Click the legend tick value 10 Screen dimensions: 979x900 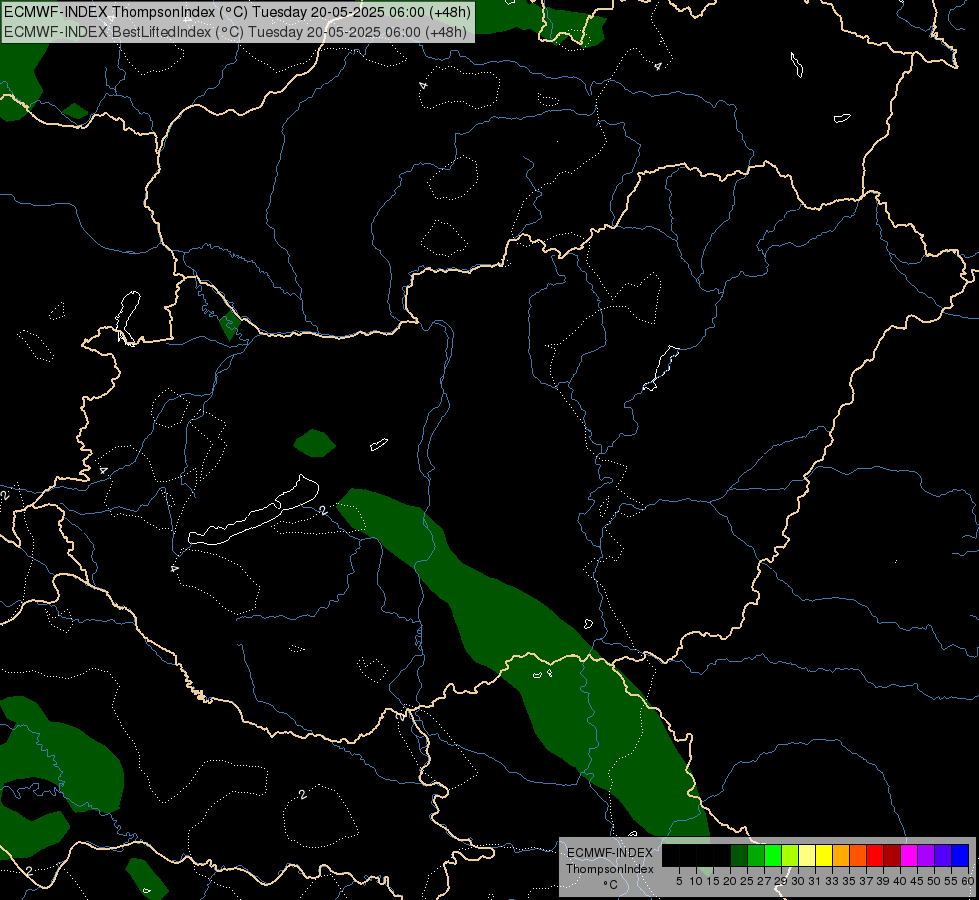coord(696,881)
